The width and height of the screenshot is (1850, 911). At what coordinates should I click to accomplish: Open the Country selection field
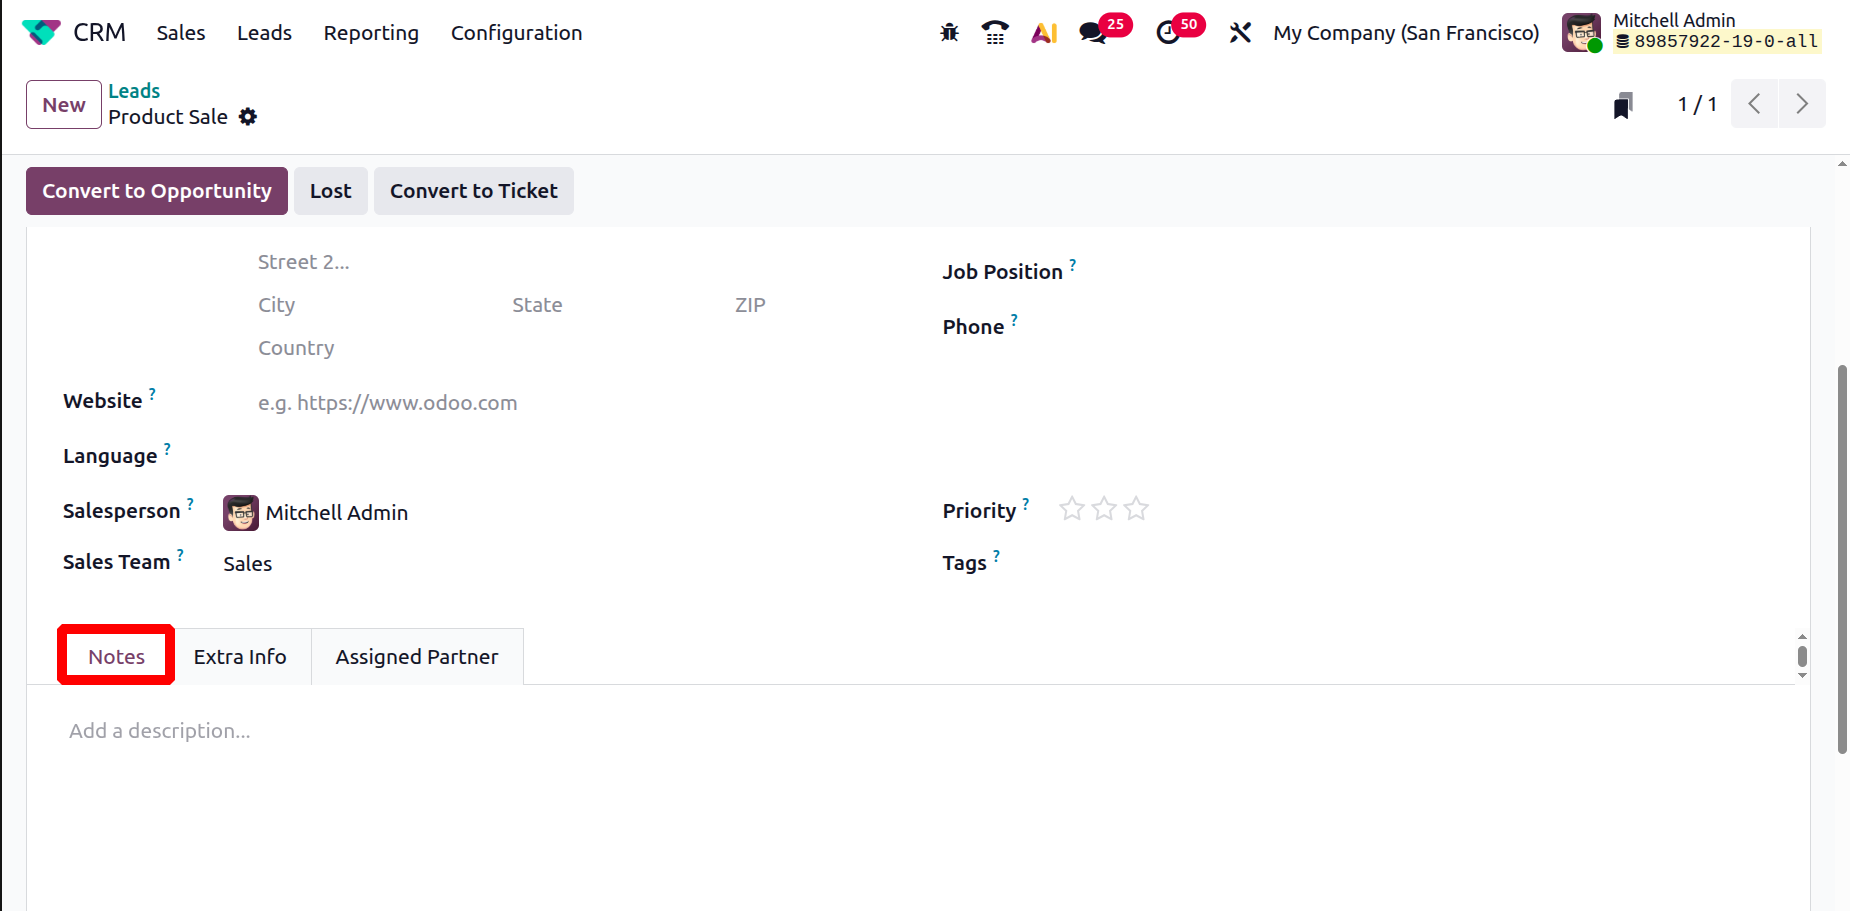point(400,348)
